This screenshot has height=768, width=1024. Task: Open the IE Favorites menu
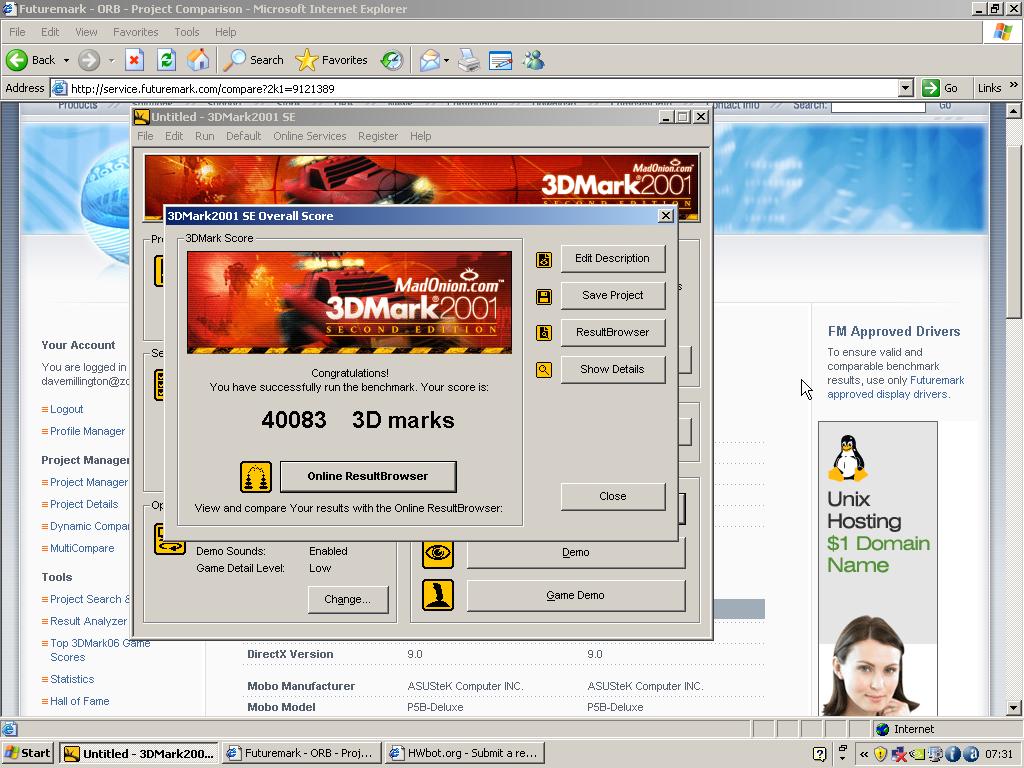coord(135,32)
